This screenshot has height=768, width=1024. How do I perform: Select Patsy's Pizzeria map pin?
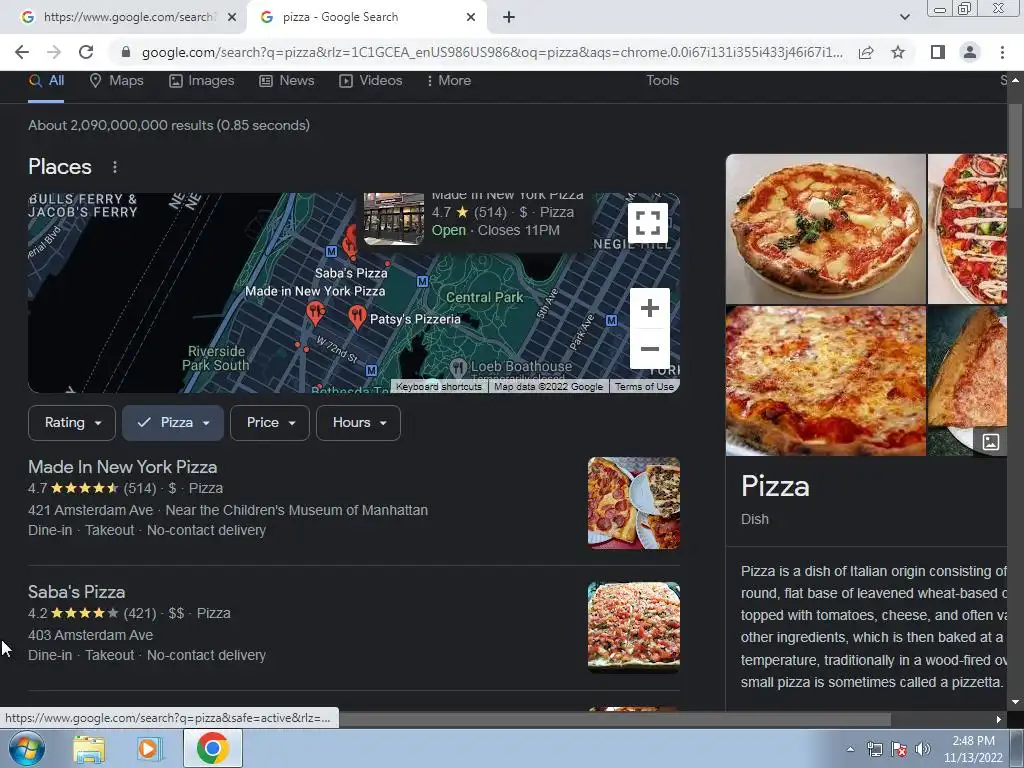coord(357,317)
